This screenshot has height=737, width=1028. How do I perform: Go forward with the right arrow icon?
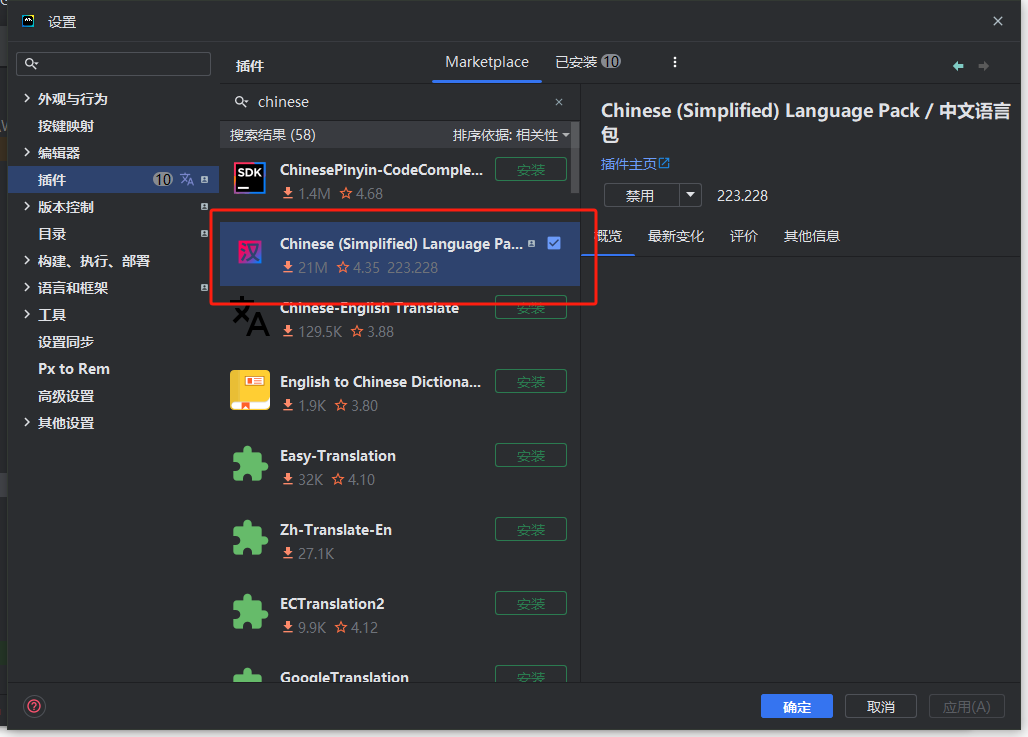(983, 66)
